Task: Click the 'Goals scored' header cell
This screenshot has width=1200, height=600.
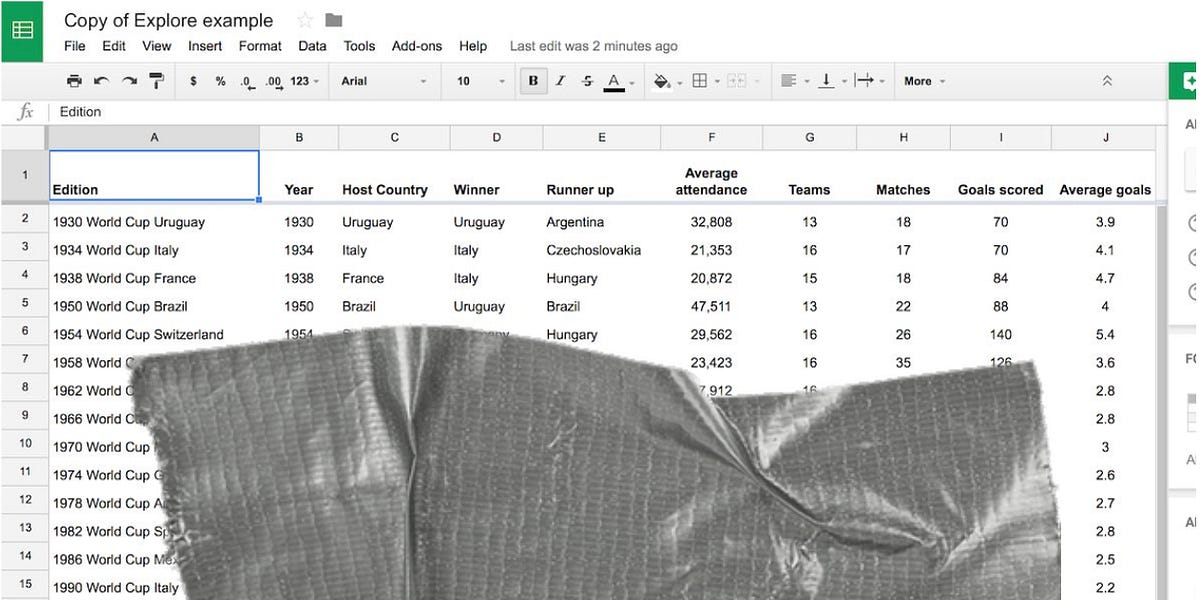Action: click(x=1000, y=177)
